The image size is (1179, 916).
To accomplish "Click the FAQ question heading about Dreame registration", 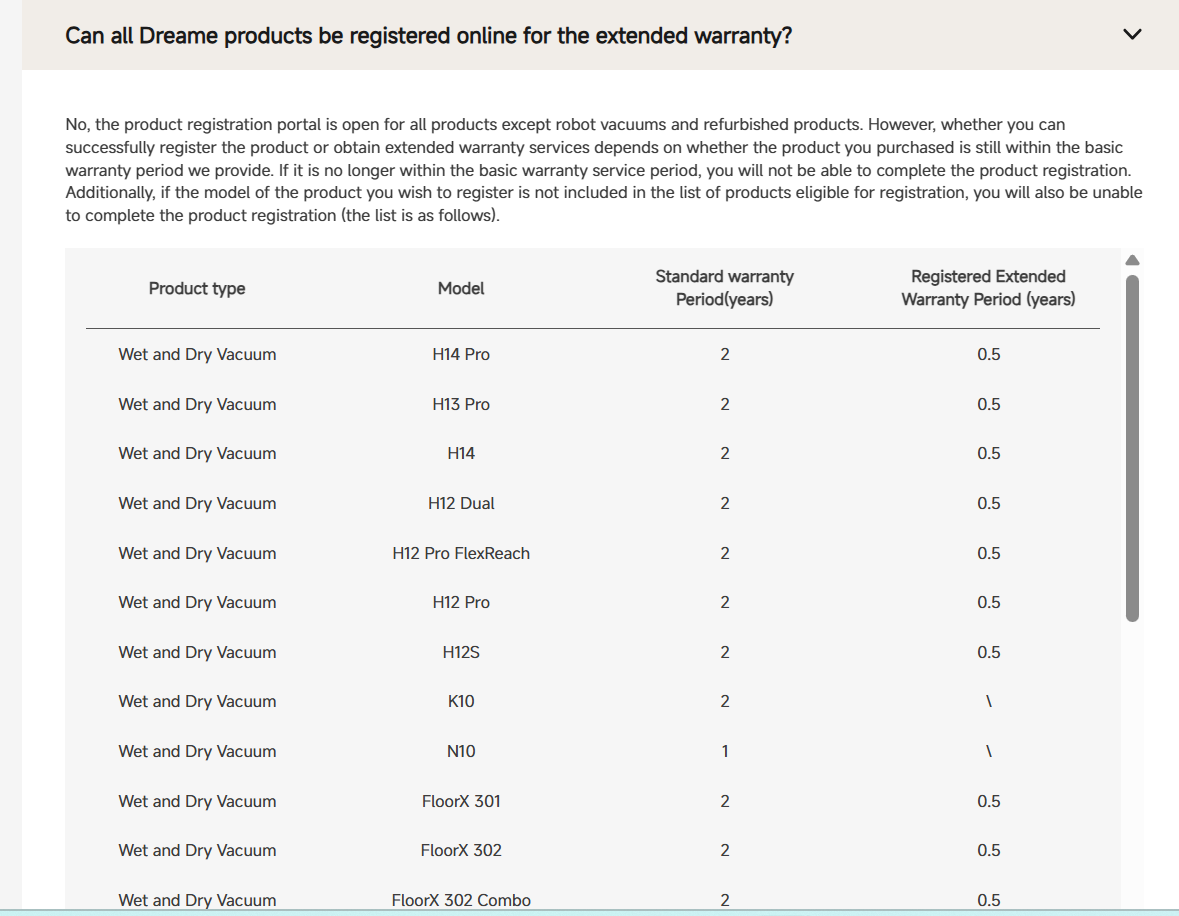I will [429, 35].
